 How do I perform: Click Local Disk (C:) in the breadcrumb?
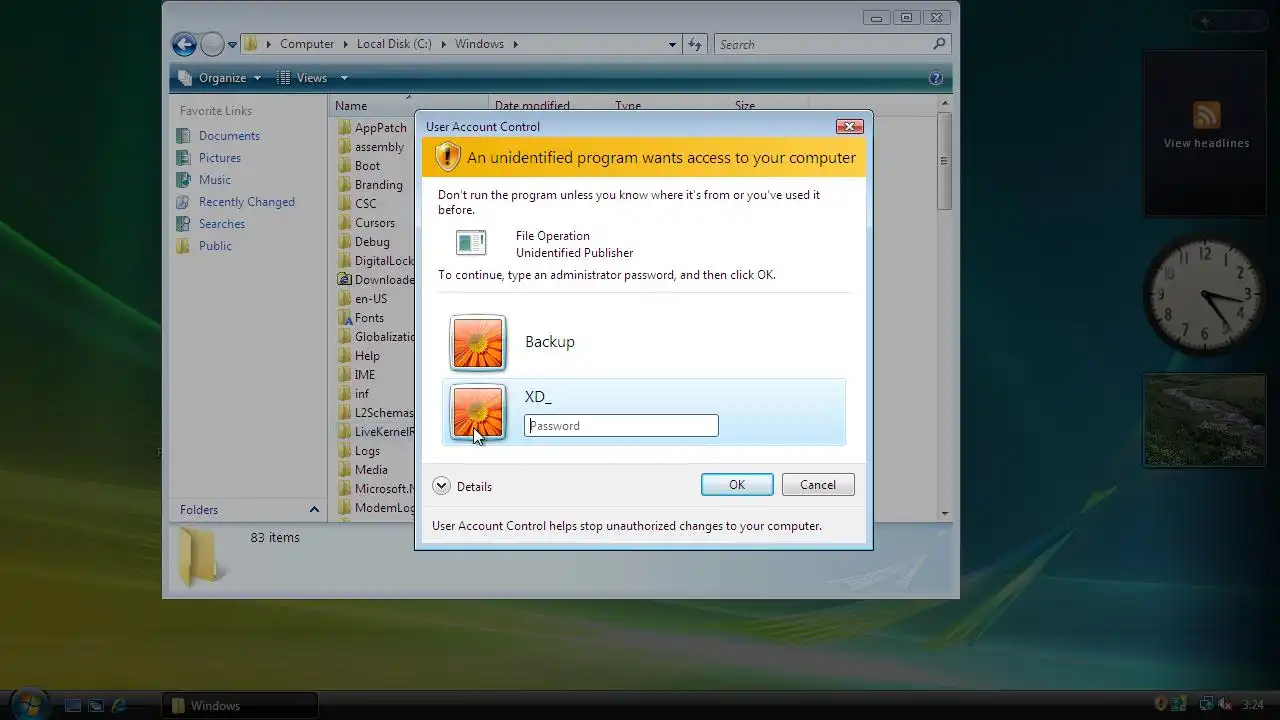[394, 44]
